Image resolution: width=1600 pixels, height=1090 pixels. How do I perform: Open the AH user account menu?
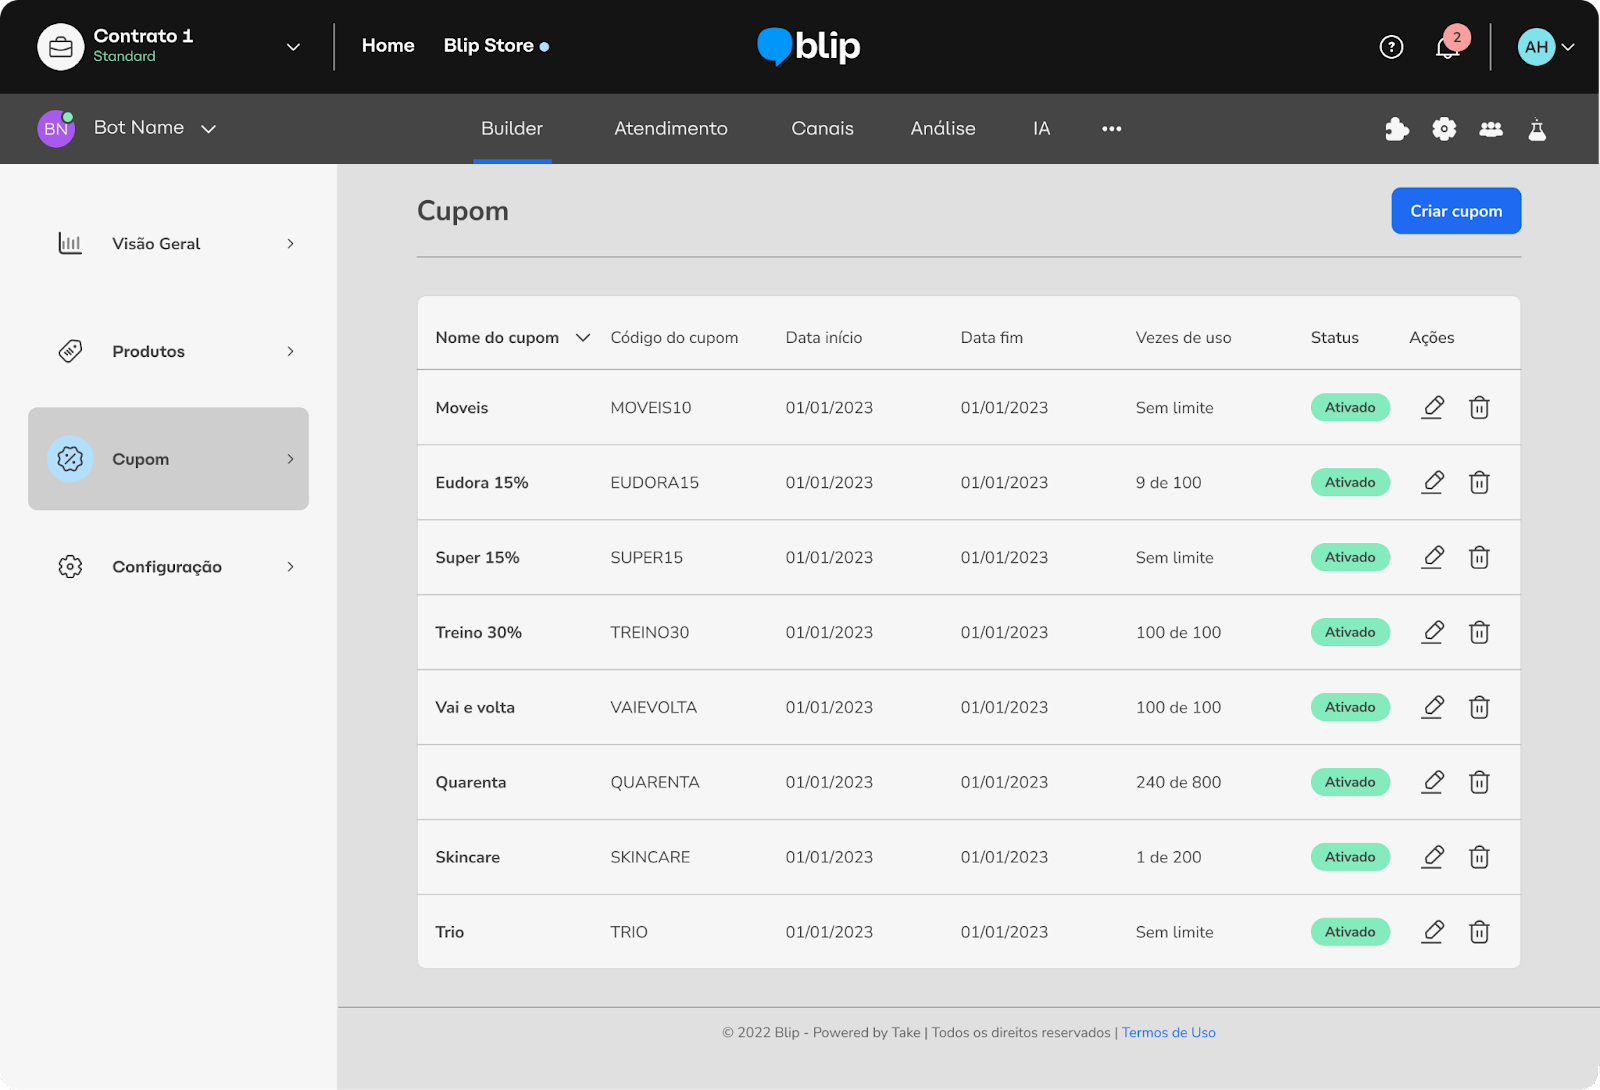1546,47
